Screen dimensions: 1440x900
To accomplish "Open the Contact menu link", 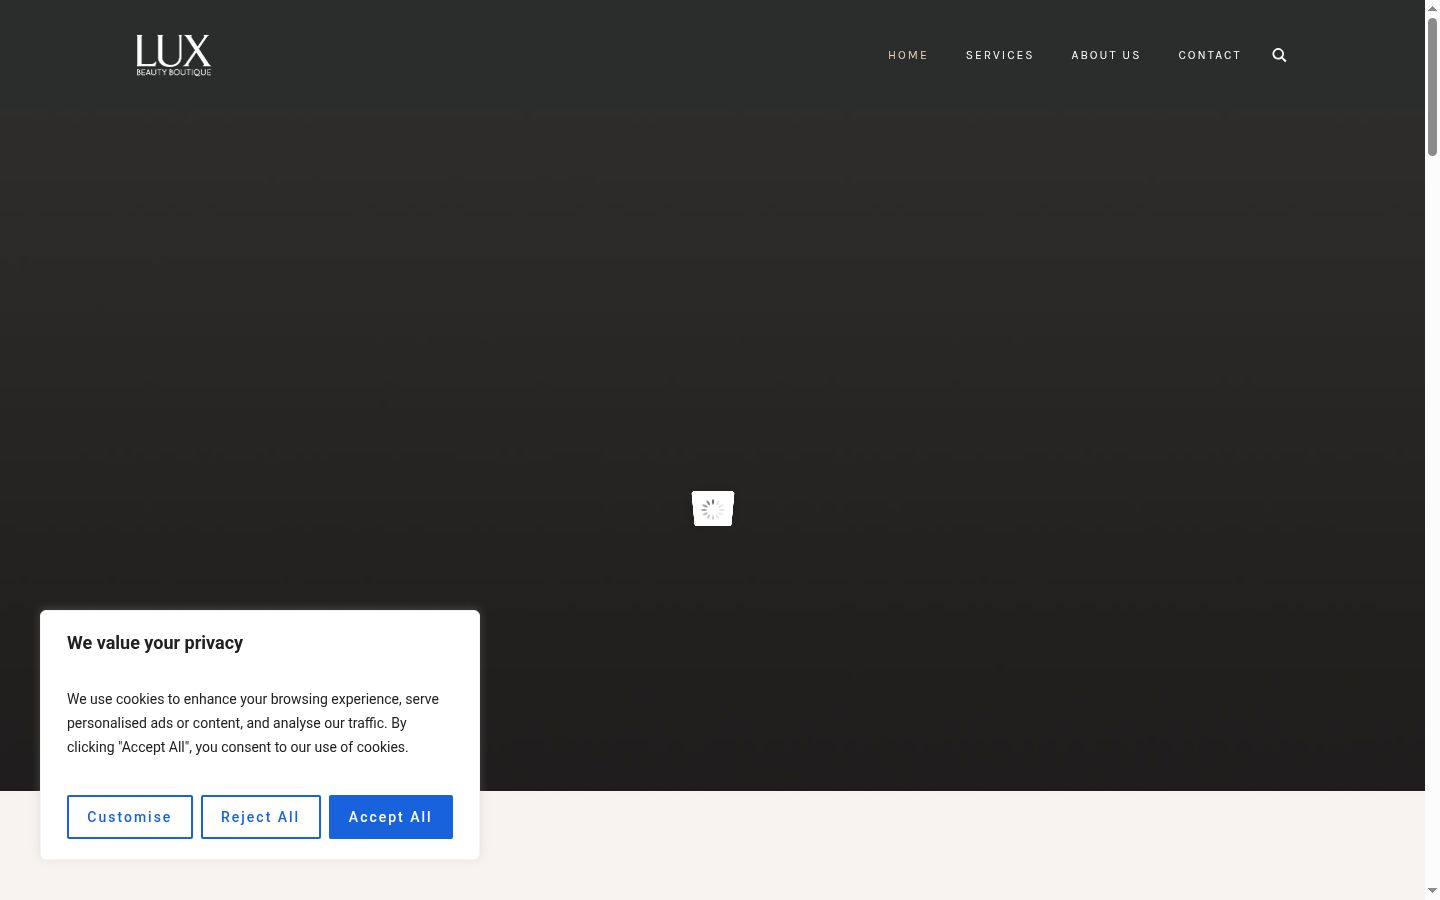I will 1210,55.
